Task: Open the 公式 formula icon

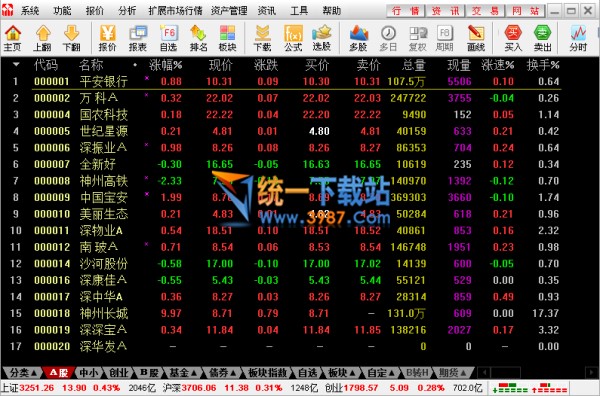Action: pos(293,38)
